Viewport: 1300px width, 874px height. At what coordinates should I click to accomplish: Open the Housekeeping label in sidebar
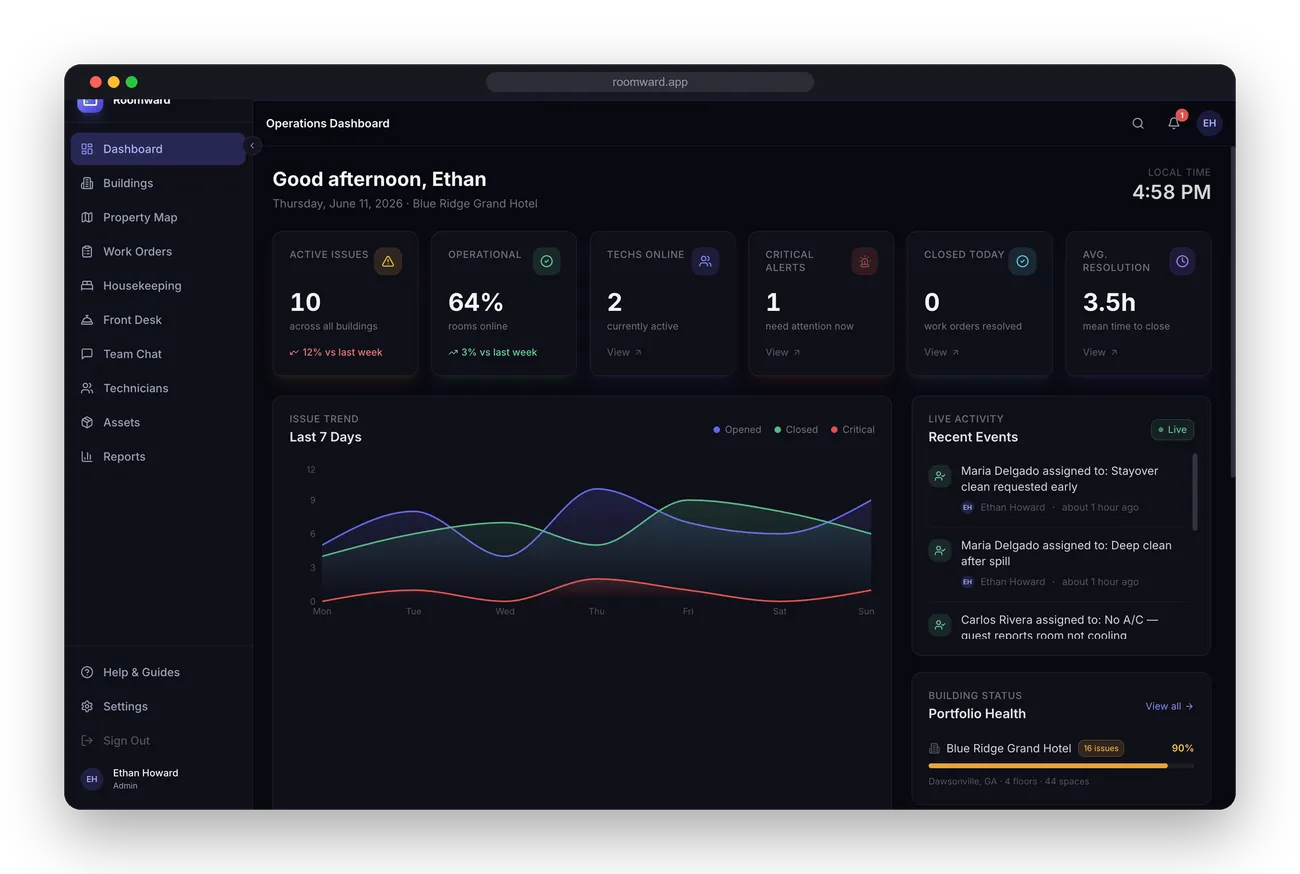142,285
